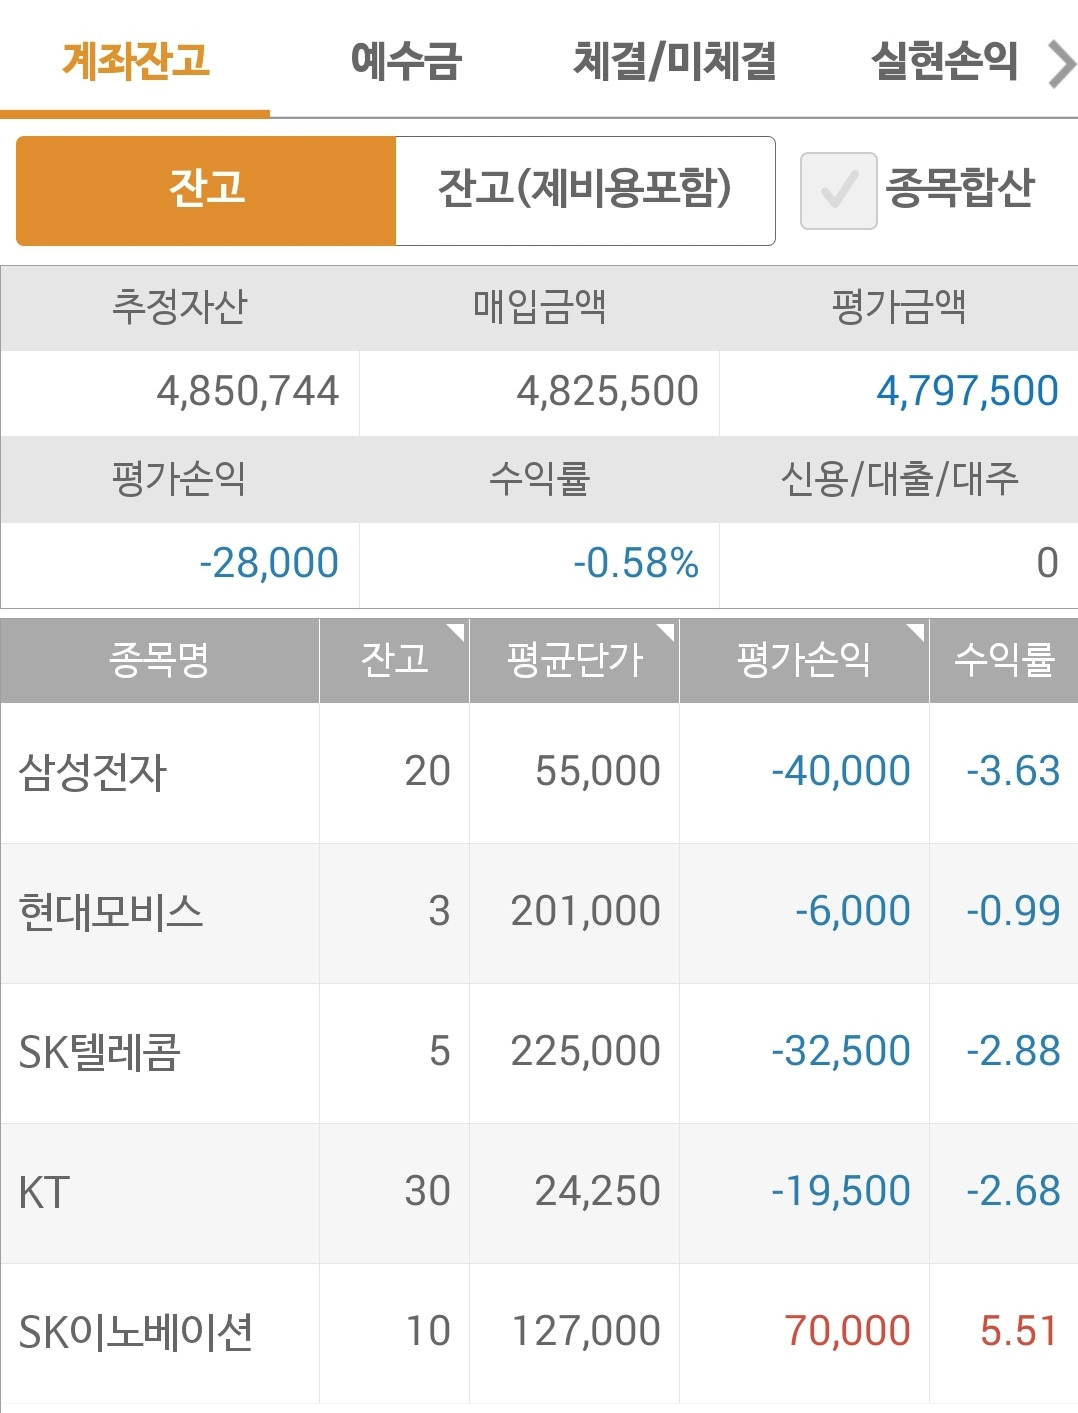The height and width of the screenshot is (1413, 1078).
Task: Click the 종목명 column header
Action: pos(160,660)
